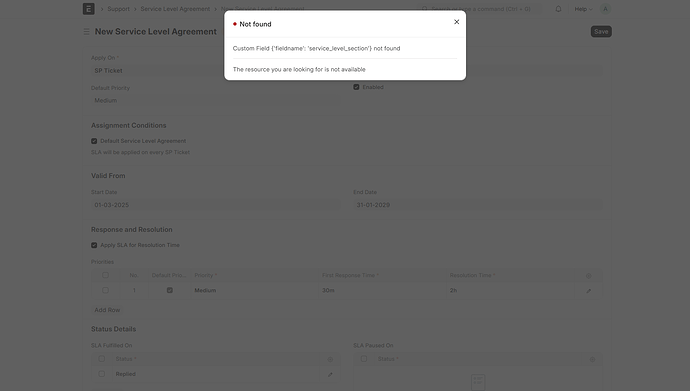Select all rows in SLA Paused On table
The image size is (690, 391).
click(x=364, y=359)
